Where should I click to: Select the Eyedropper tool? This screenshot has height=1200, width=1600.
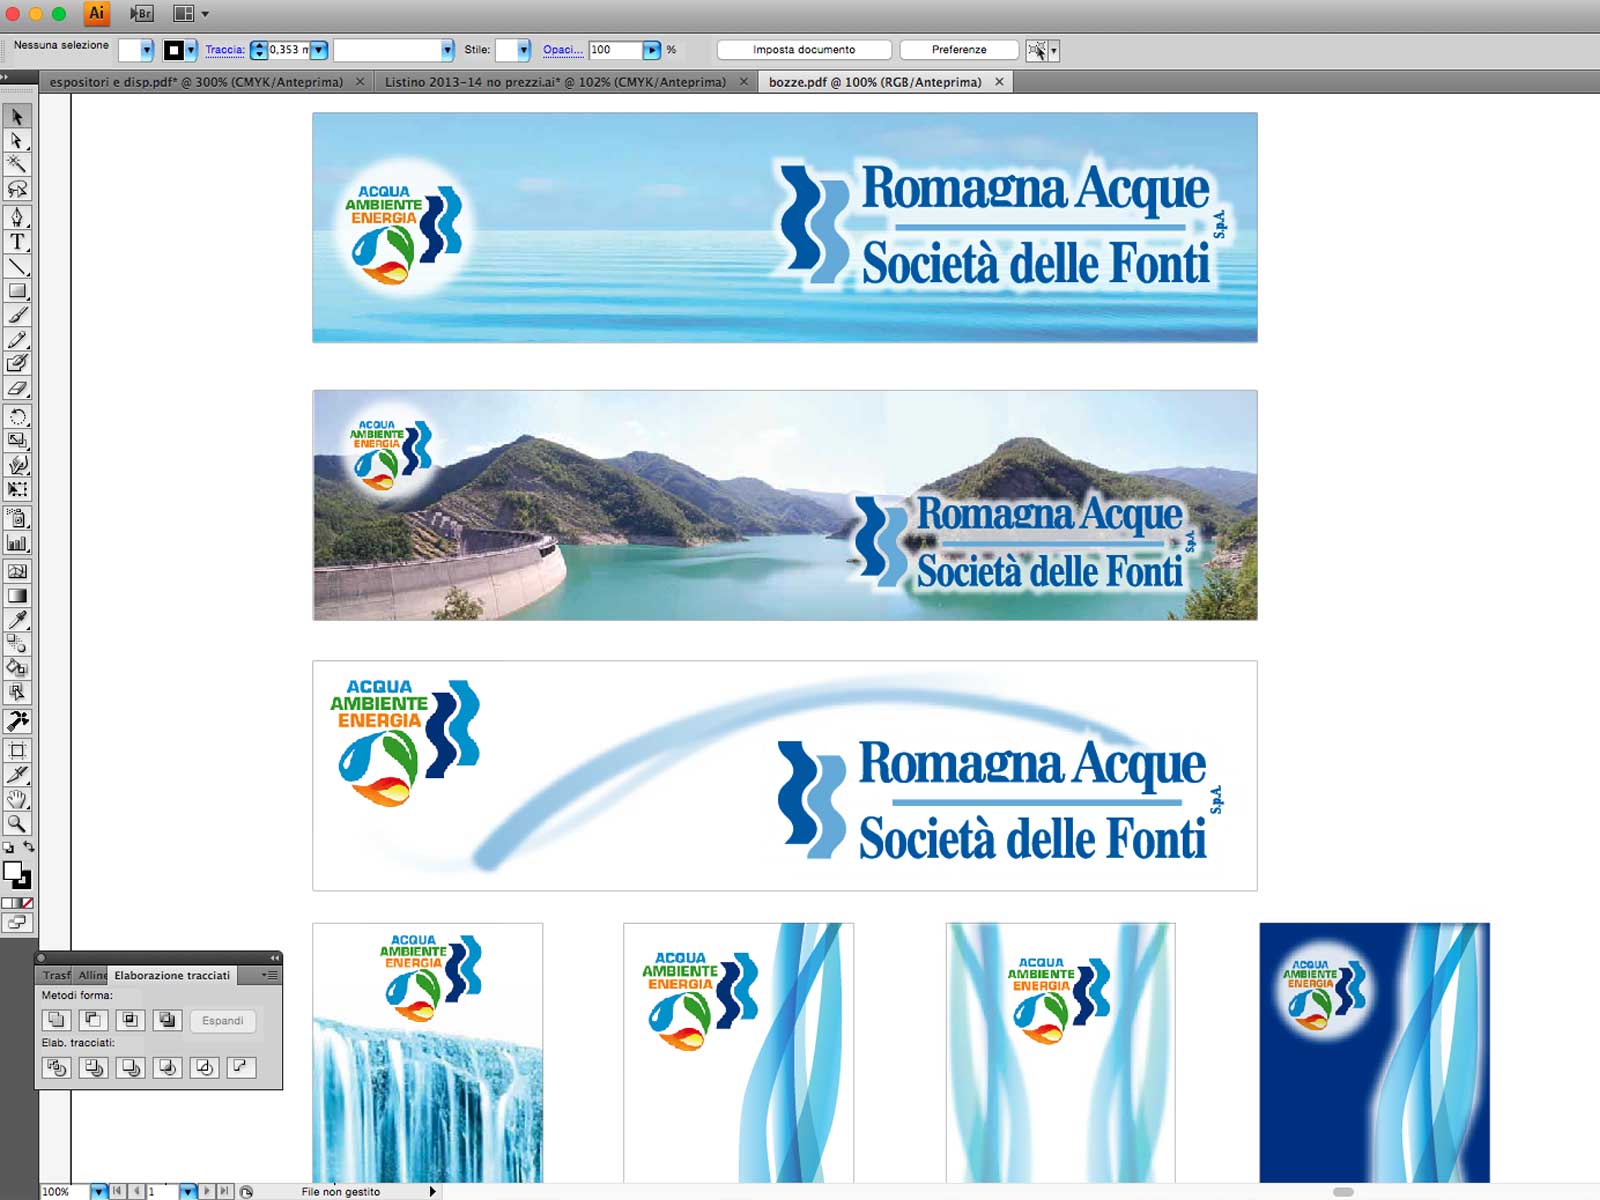[17, 620]
